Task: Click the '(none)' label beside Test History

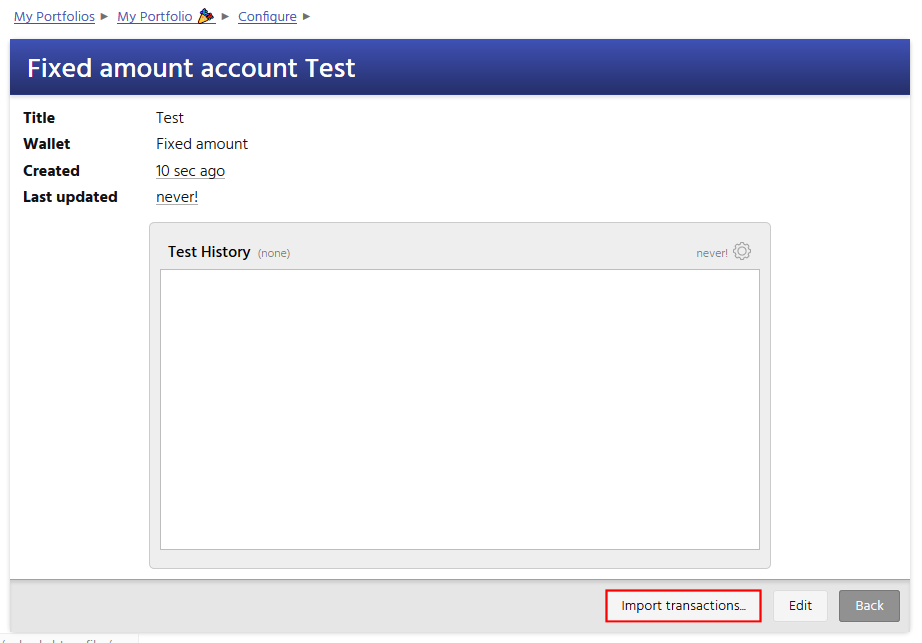Action: pos(273,254)
